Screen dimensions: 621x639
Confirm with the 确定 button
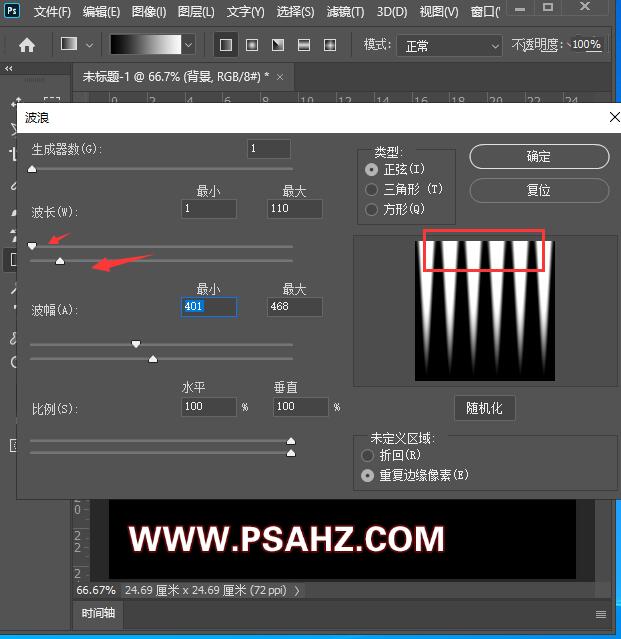click(539, 156)
